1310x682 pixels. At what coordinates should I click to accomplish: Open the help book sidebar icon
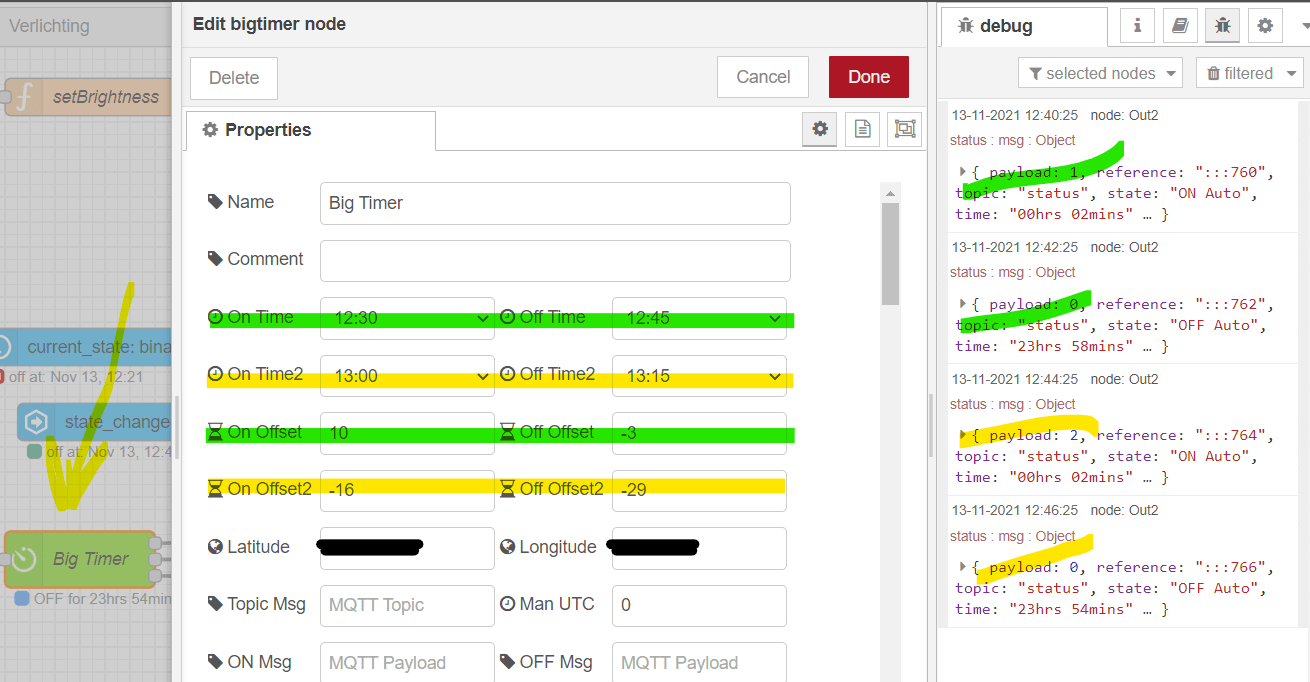coord(1180,26)
